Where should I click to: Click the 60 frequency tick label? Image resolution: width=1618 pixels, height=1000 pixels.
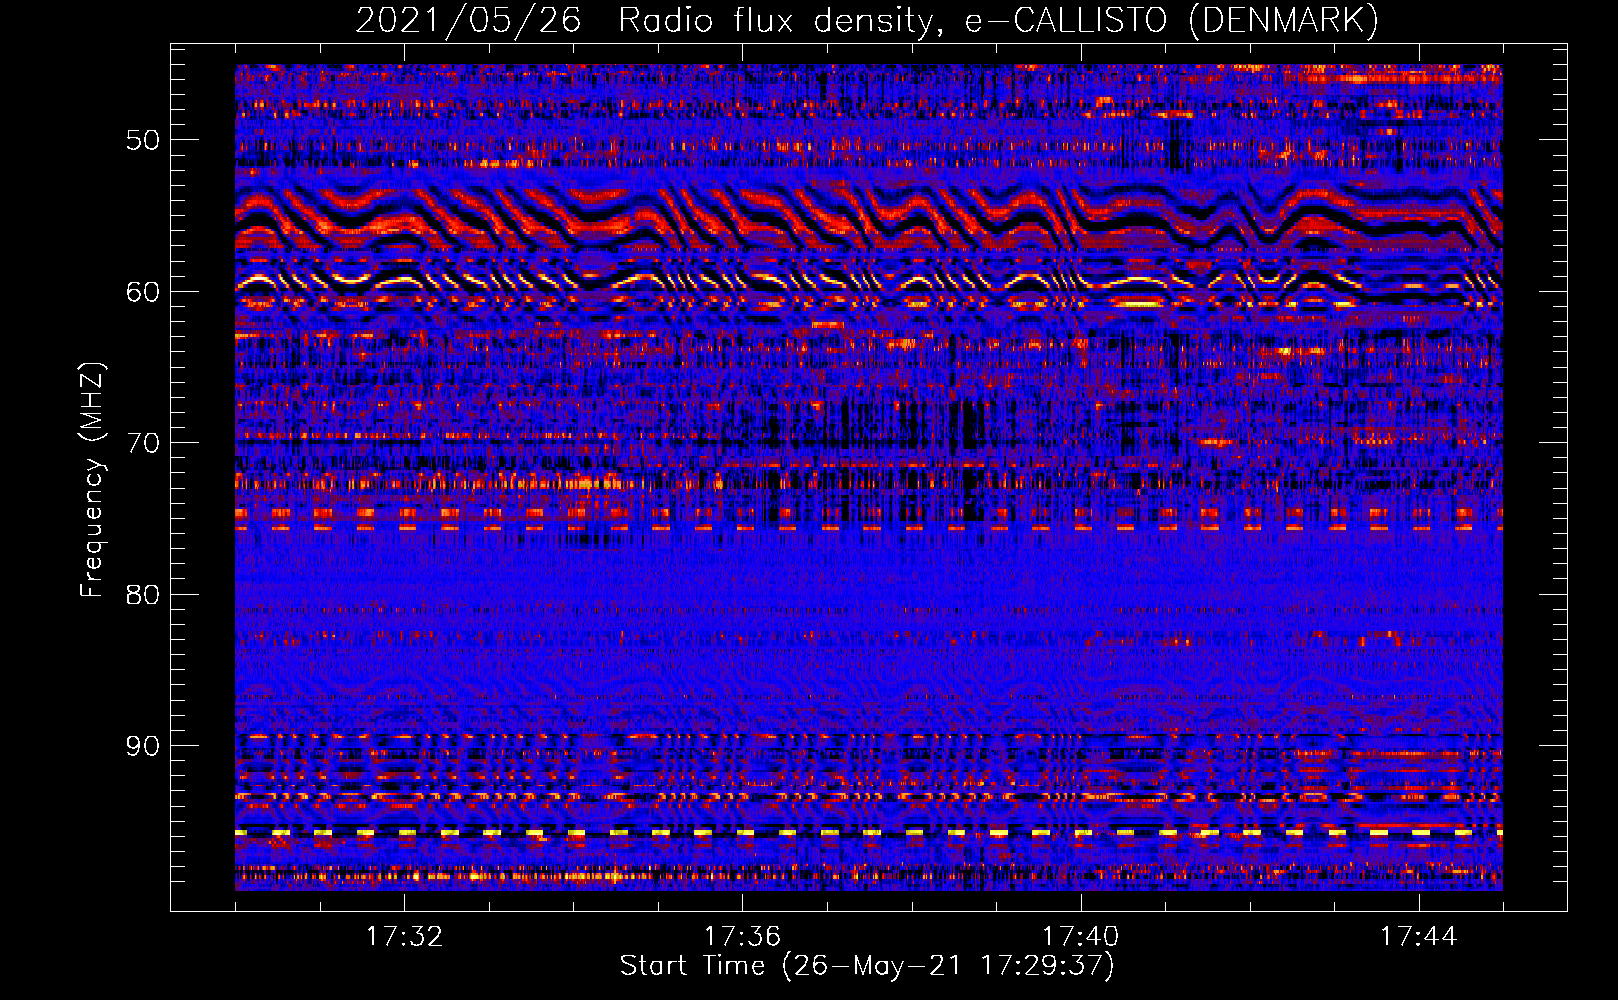[143, 291]
